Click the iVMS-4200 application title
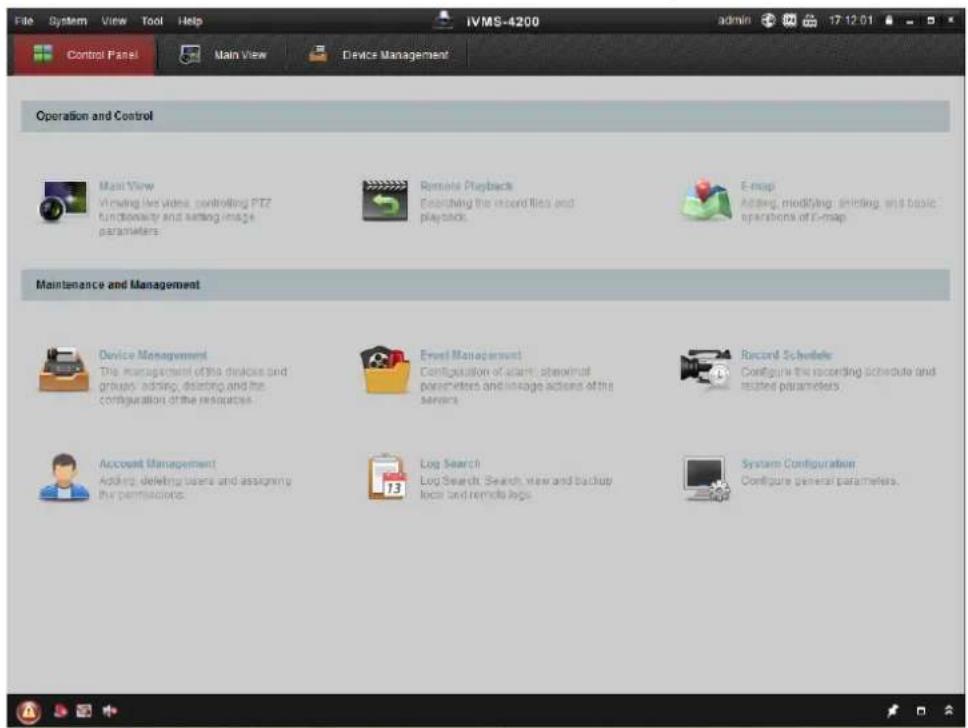Viewport: 968px width, 728px height. tap(503, 22)
